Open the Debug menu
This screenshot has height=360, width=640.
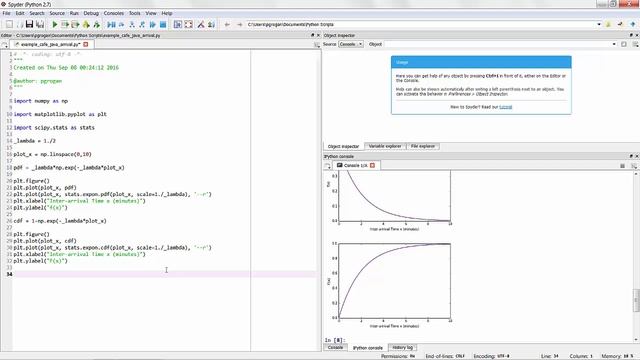pos(91,13)
